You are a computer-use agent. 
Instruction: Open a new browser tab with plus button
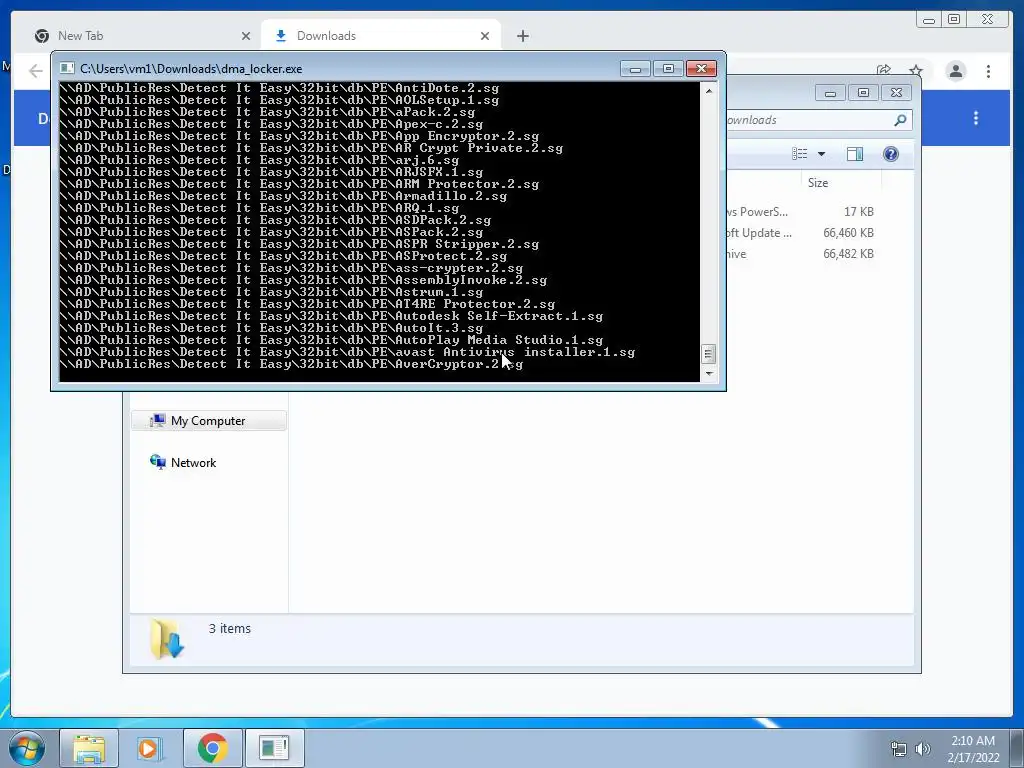tap(522, 36)
